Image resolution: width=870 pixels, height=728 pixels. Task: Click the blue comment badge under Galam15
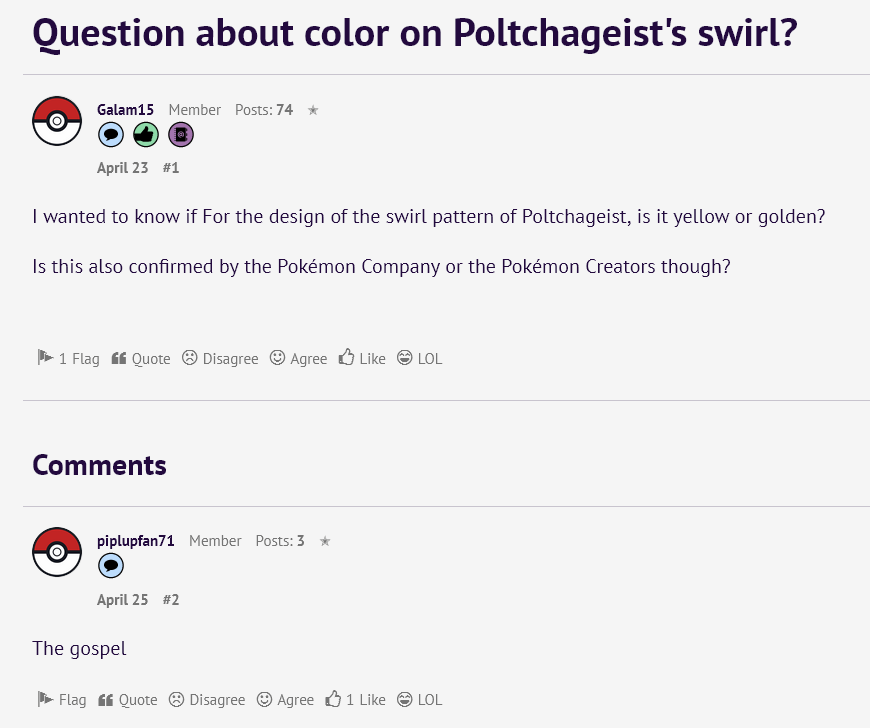pyautogui.click(x=110, y=135)
